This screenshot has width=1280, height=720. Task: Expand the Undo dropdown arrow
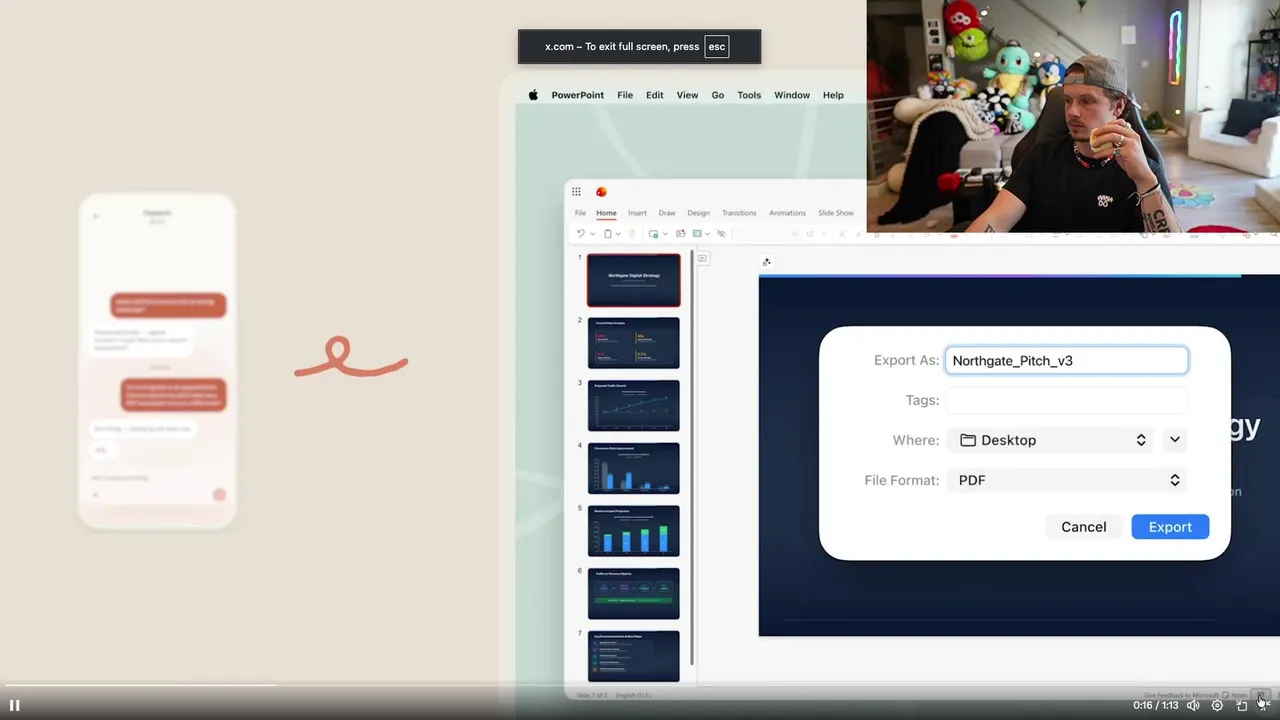pos(592,234)
